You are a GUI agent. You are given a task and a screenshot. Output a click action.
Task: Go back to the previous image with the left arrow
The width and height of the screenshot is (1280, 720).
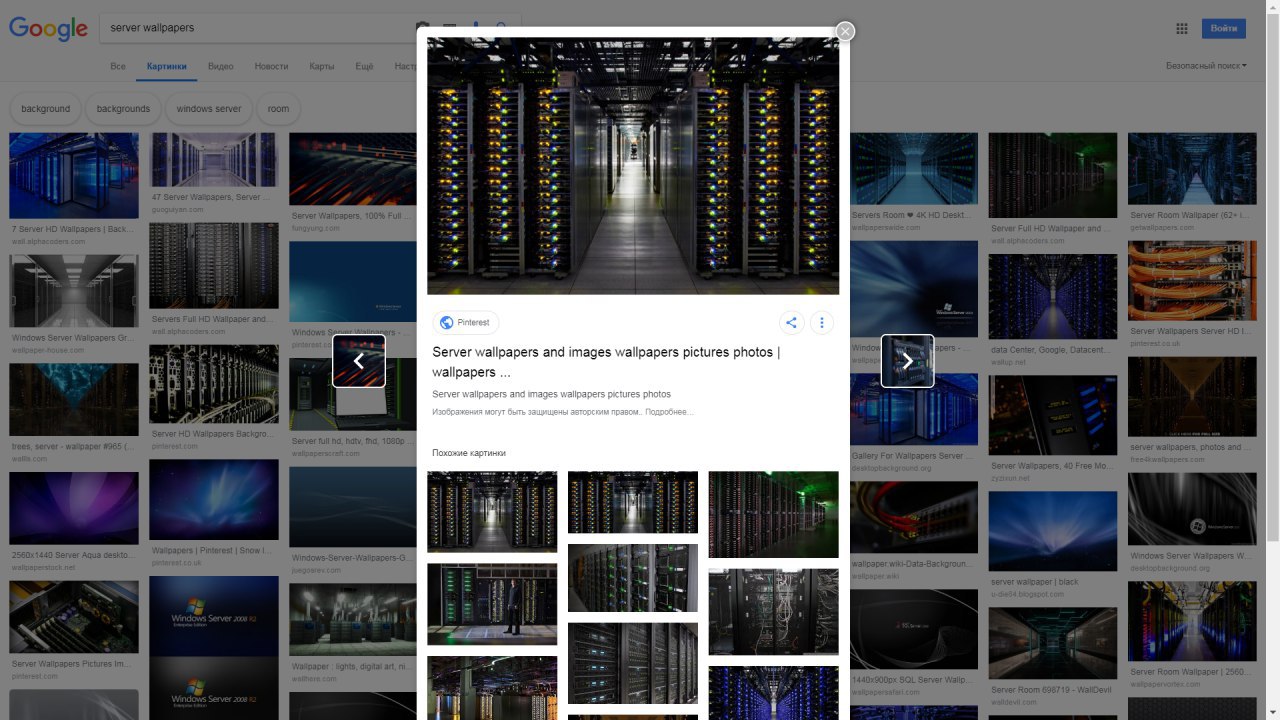click(359, 361)
